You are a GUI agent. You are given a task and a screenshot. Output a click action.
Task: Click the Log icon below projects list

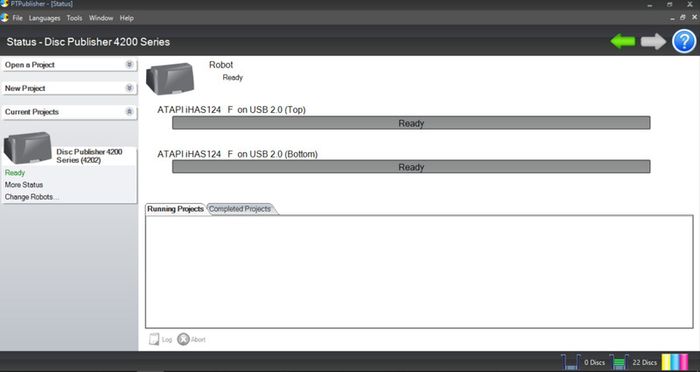point(154,339)
